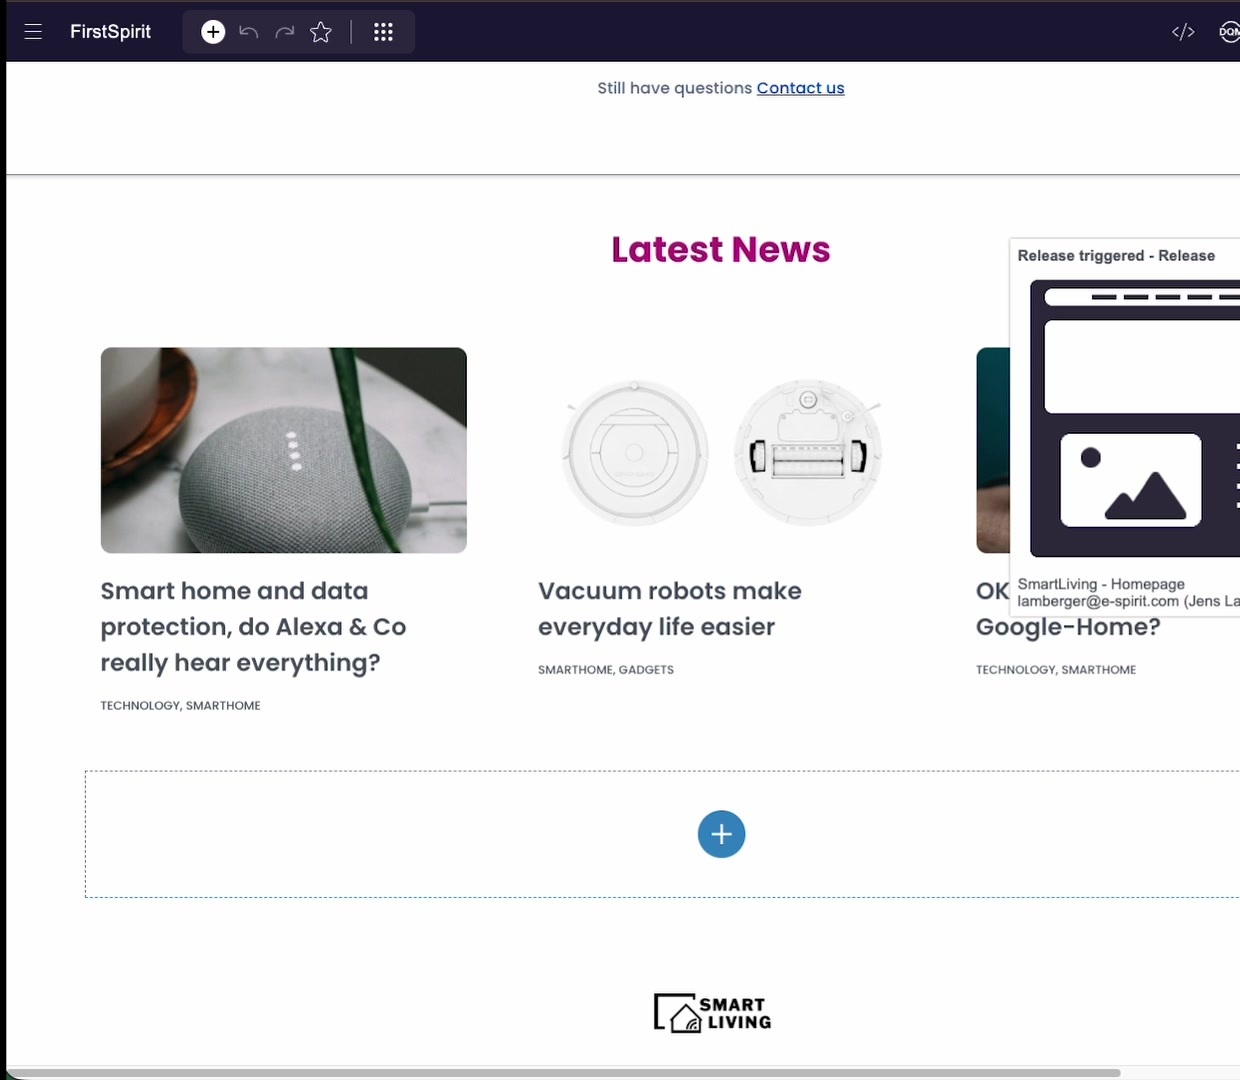Click the Still have questions text
Screen dimensions: 1240x1080
coord(674,88)
